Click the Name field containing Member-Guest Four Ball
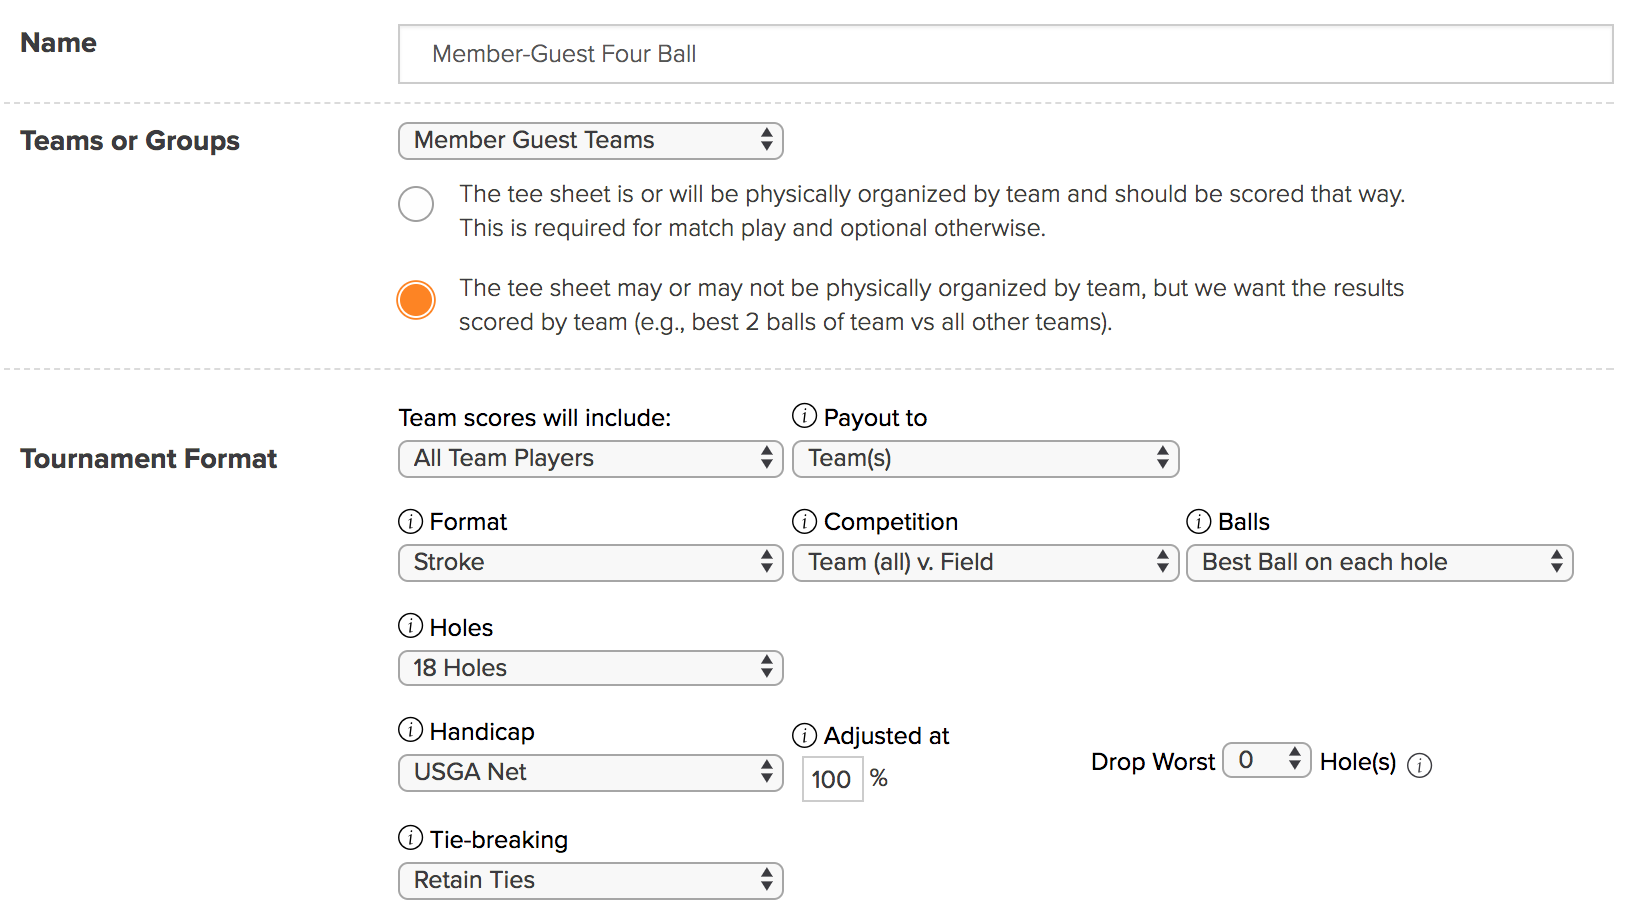1638x924 pixels. [1005, 54]
